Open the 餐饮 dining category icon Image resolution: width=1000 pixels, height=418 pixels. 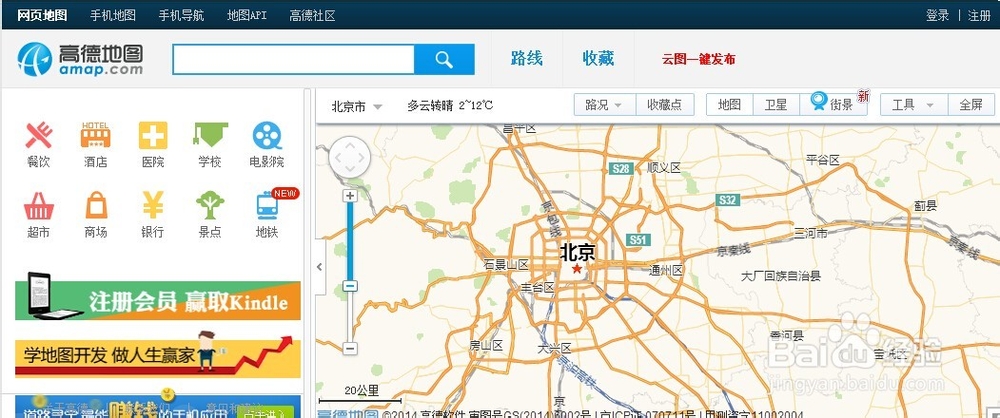pos(38,135)
